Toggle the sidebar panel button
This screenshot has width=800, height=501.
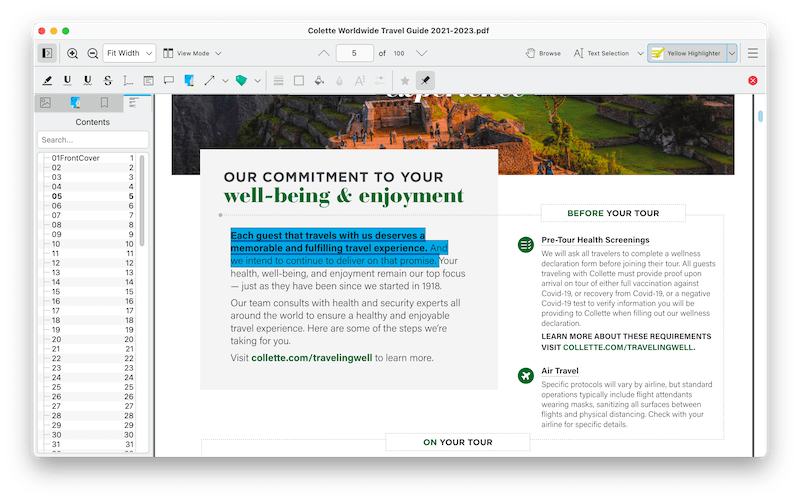(46, 53)
